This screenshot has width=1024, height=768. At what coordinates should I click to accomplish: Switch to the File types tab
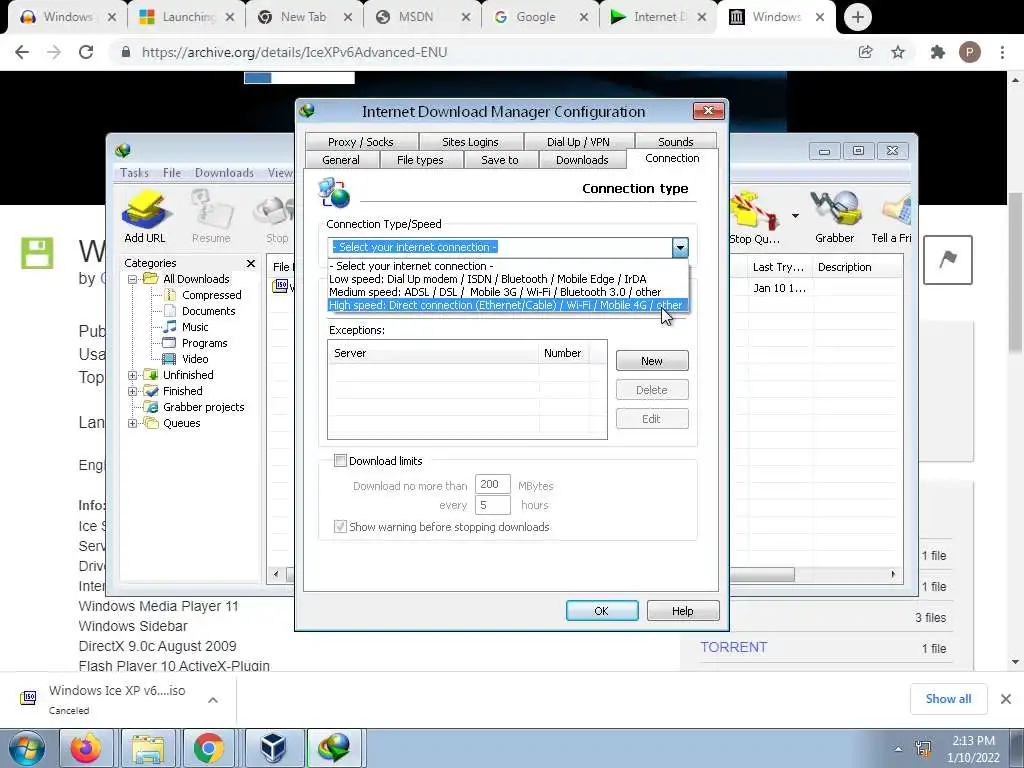[x=420, y=160]
